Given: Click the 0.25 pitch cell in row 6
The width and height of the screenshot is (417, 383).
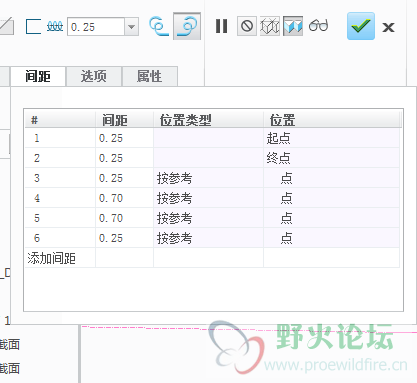Looking at the screenshot, I should [x=124, y=238].
